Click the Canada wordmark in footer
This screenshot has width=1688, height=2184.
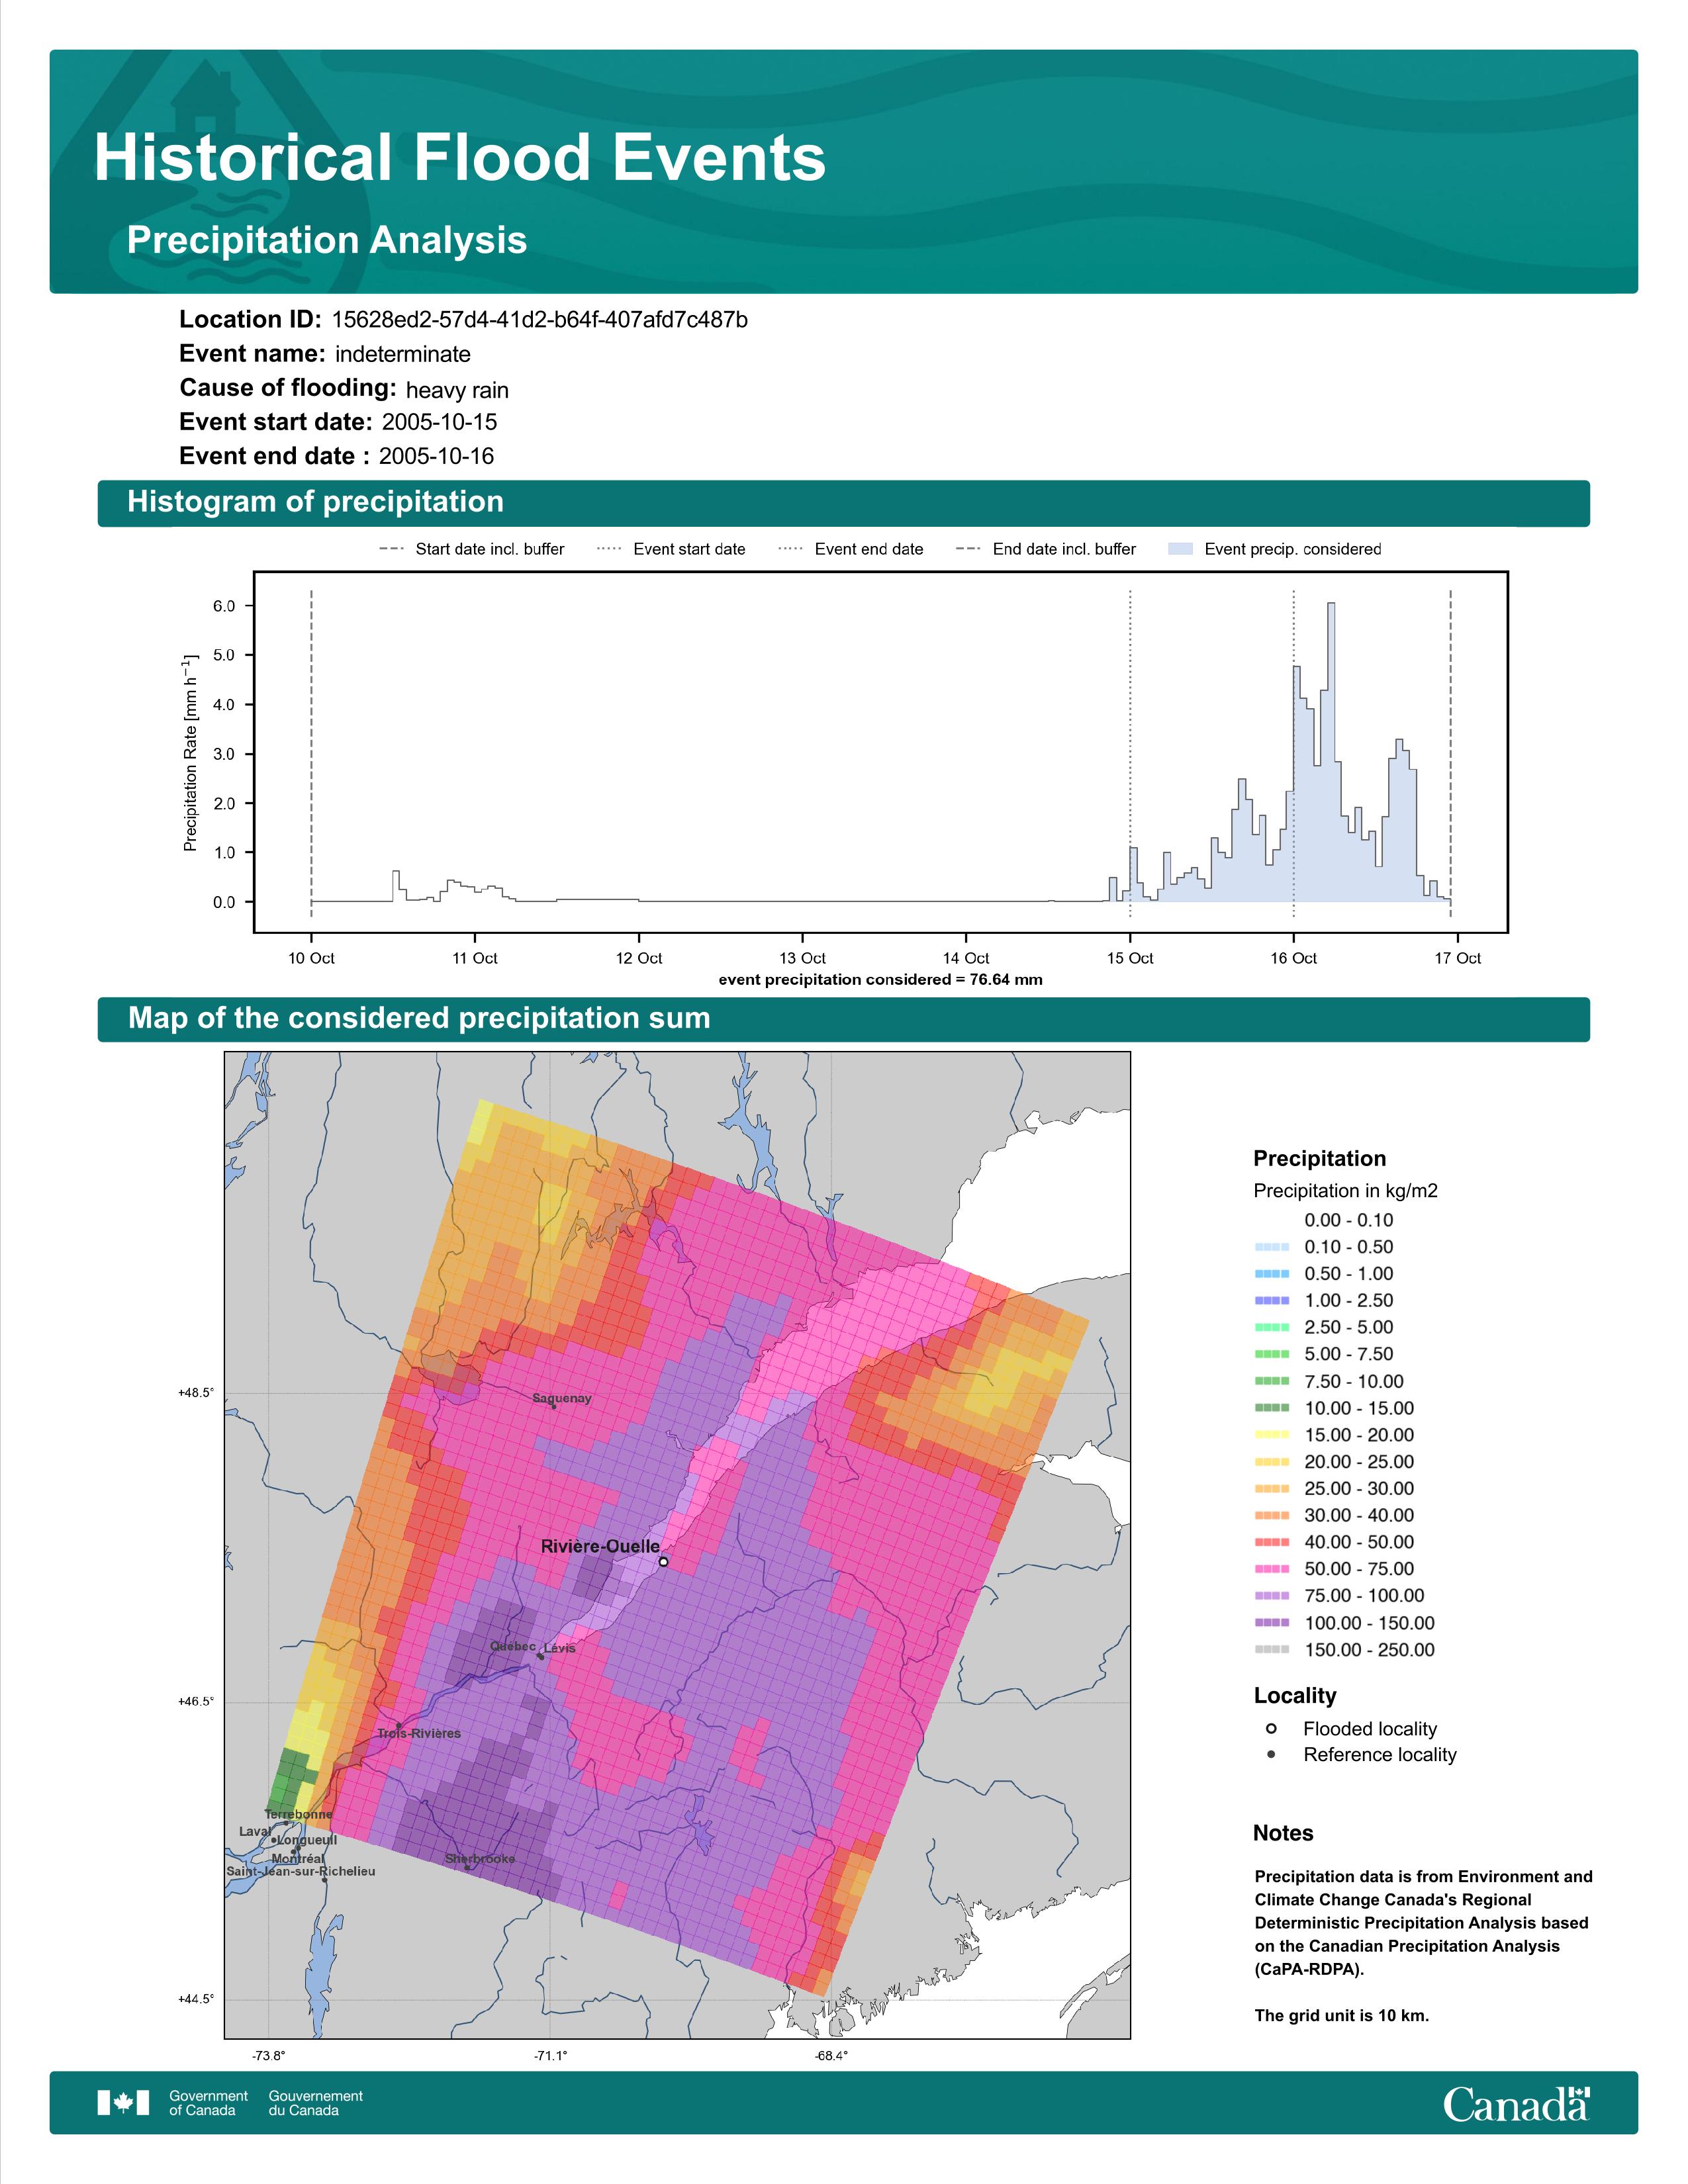[1516, 2103]
